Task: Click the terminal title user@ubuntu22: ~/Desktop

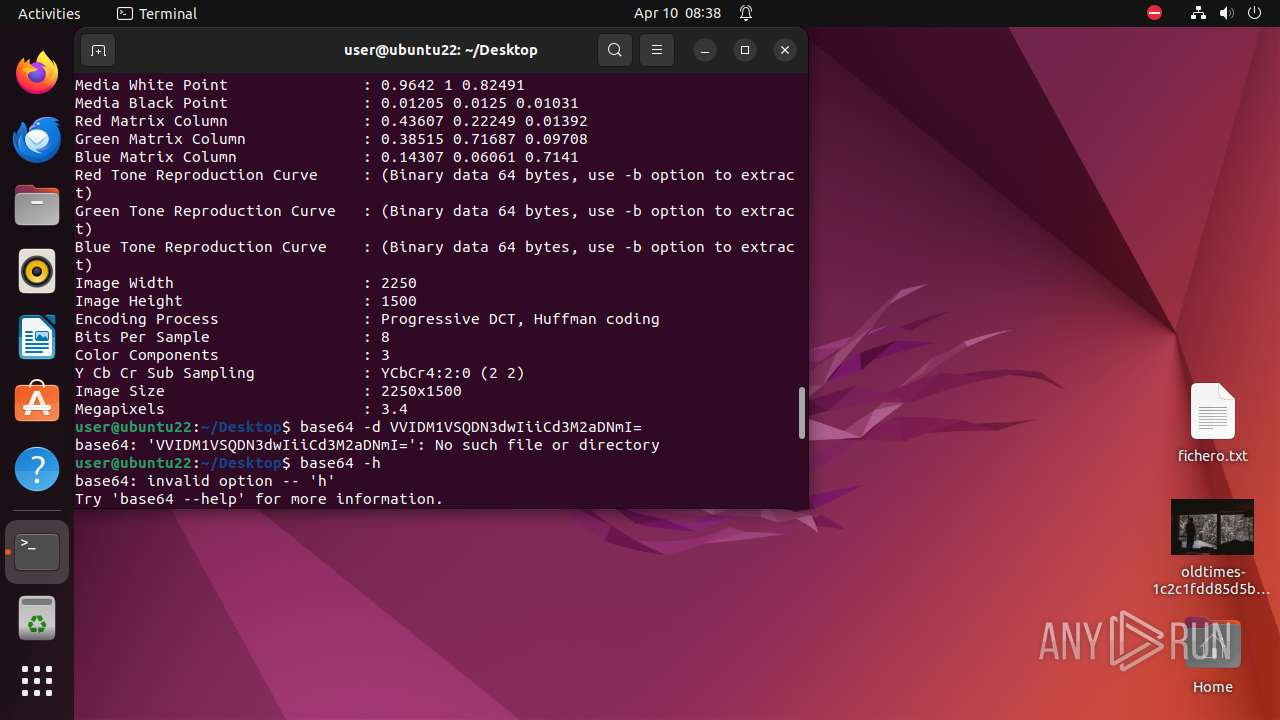Action: click(x=441, y=50)
